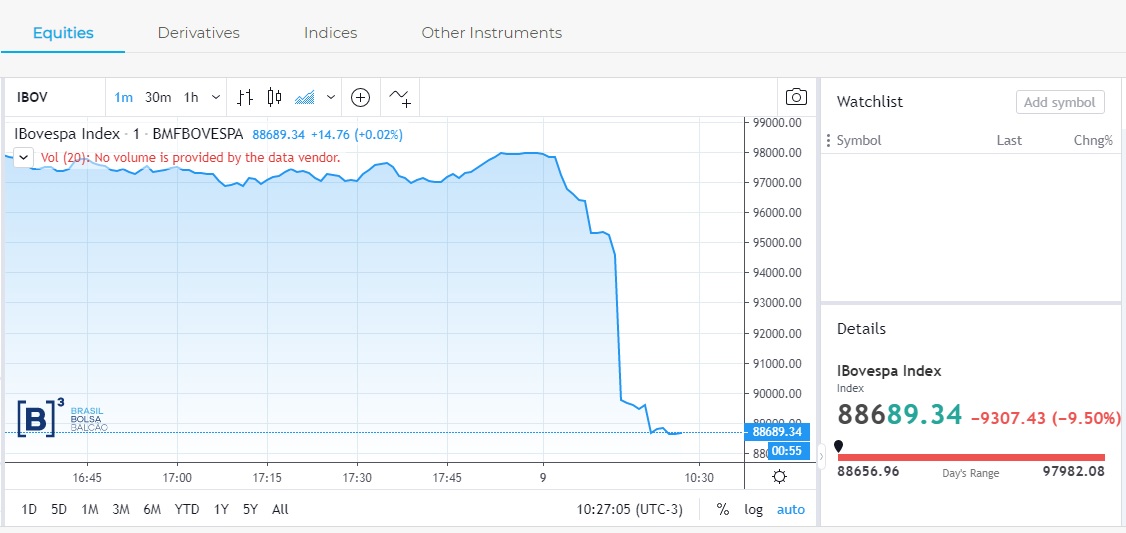
Task: Expand the chart style dropdown
Action: point(330,97)
